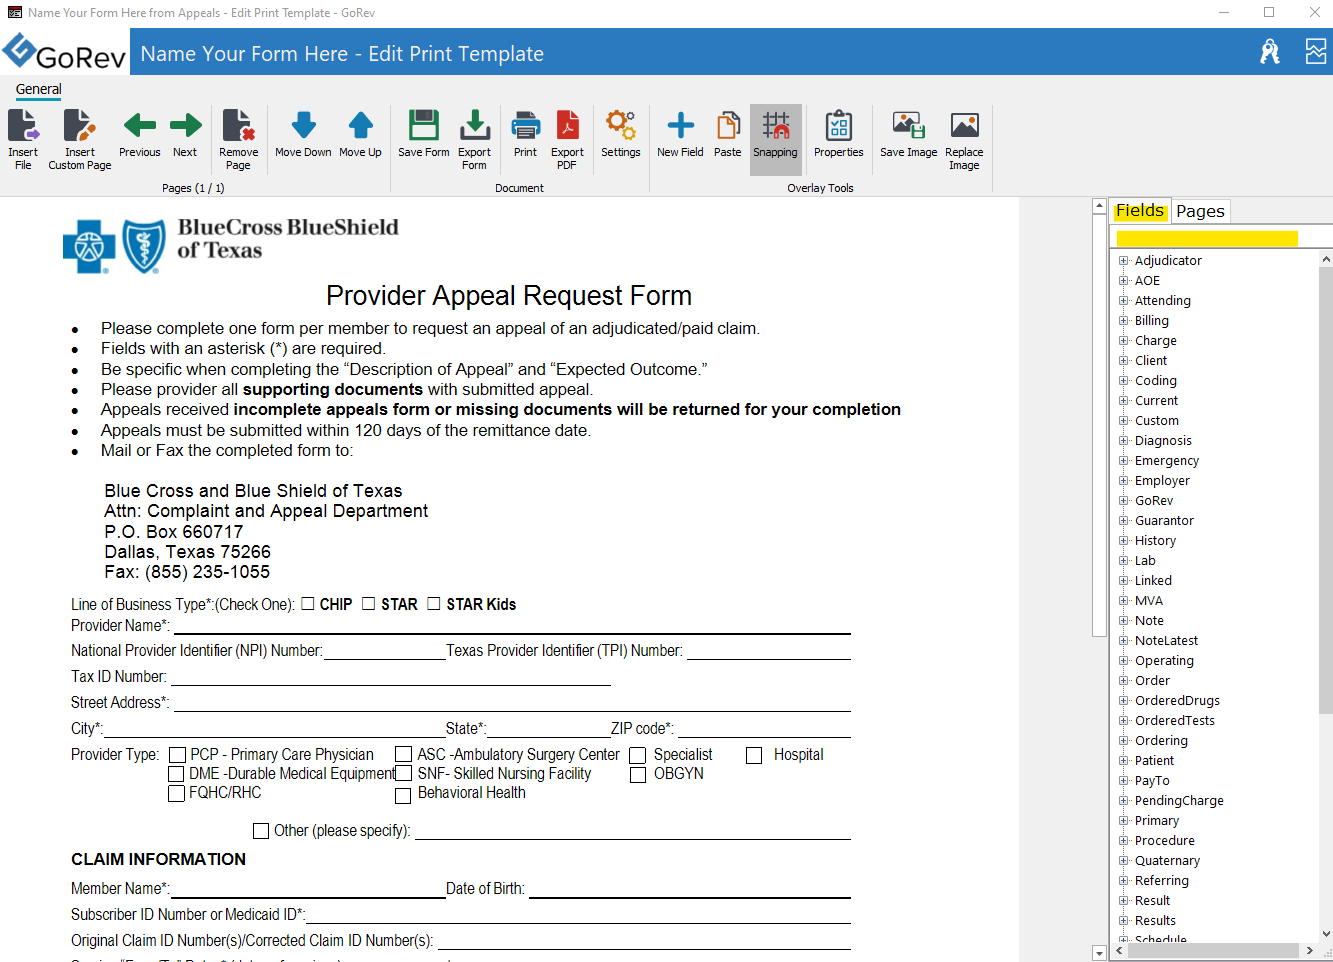Expand the Primary tree node

click(1123, 821)
